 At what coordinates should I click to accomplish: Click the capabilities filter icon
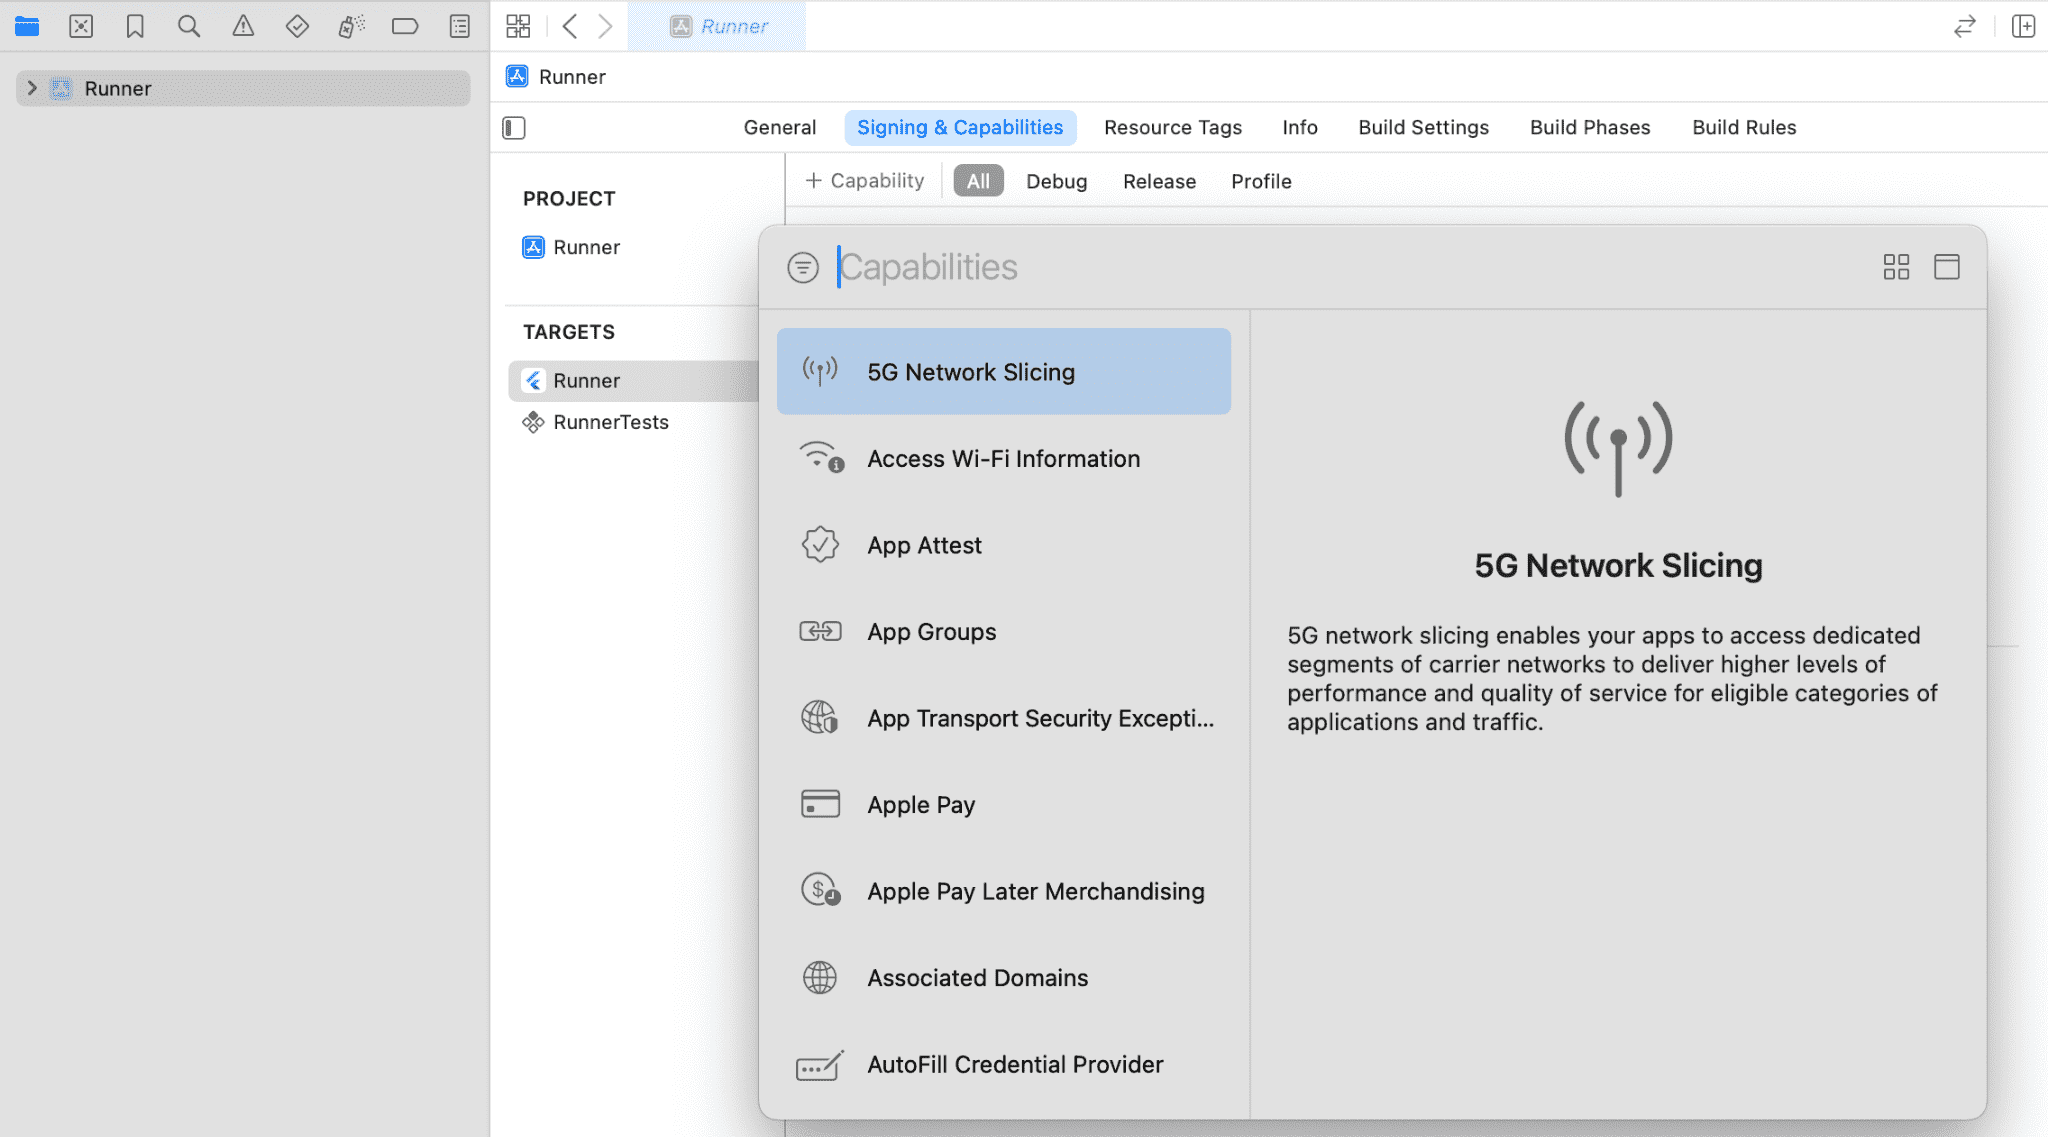[803, 268]
